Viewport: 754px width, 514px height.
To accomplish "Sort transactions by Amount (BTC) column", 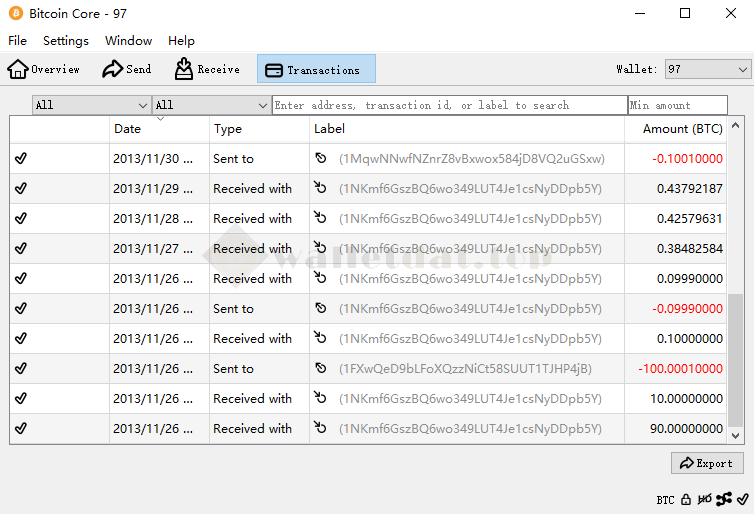I will (x=682, y=129).
